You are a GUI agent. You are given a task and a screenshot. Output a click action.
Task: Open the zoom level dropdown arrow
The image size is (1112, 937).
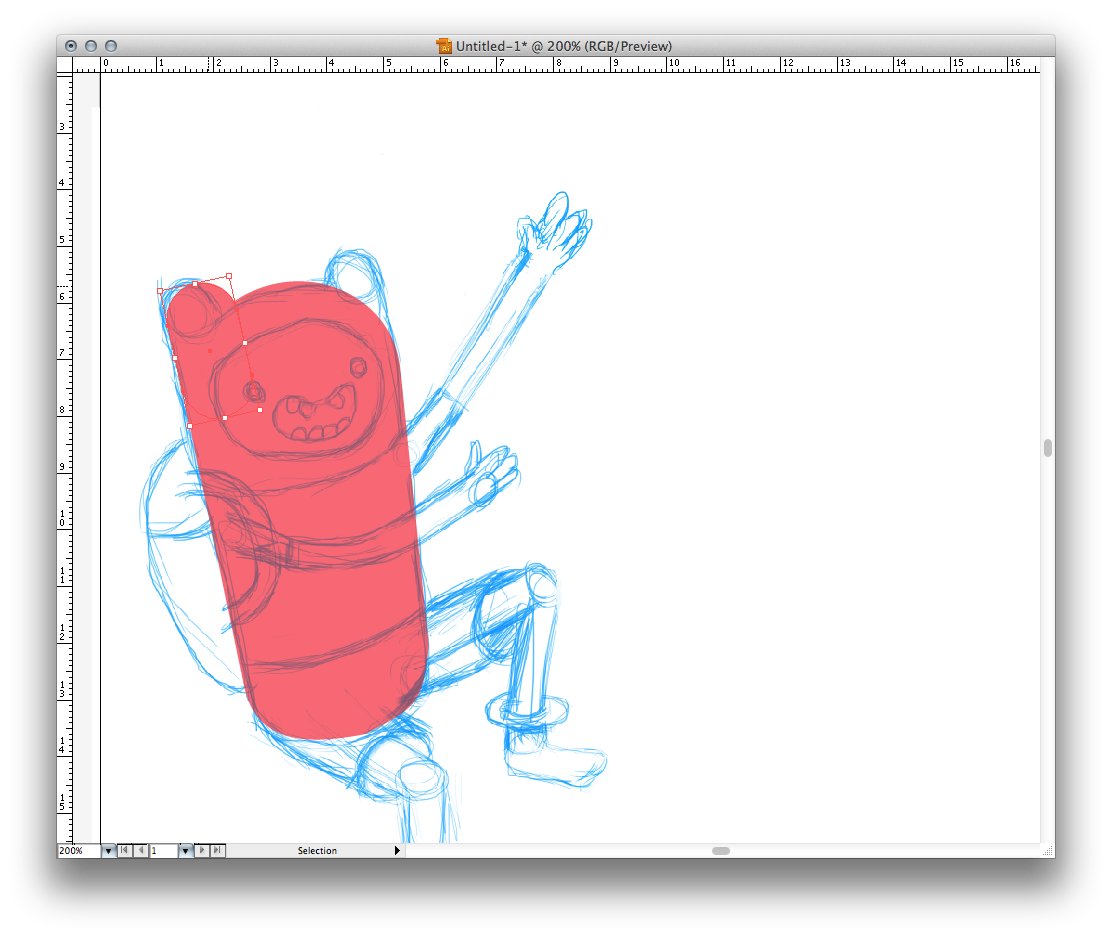(108, 851)
